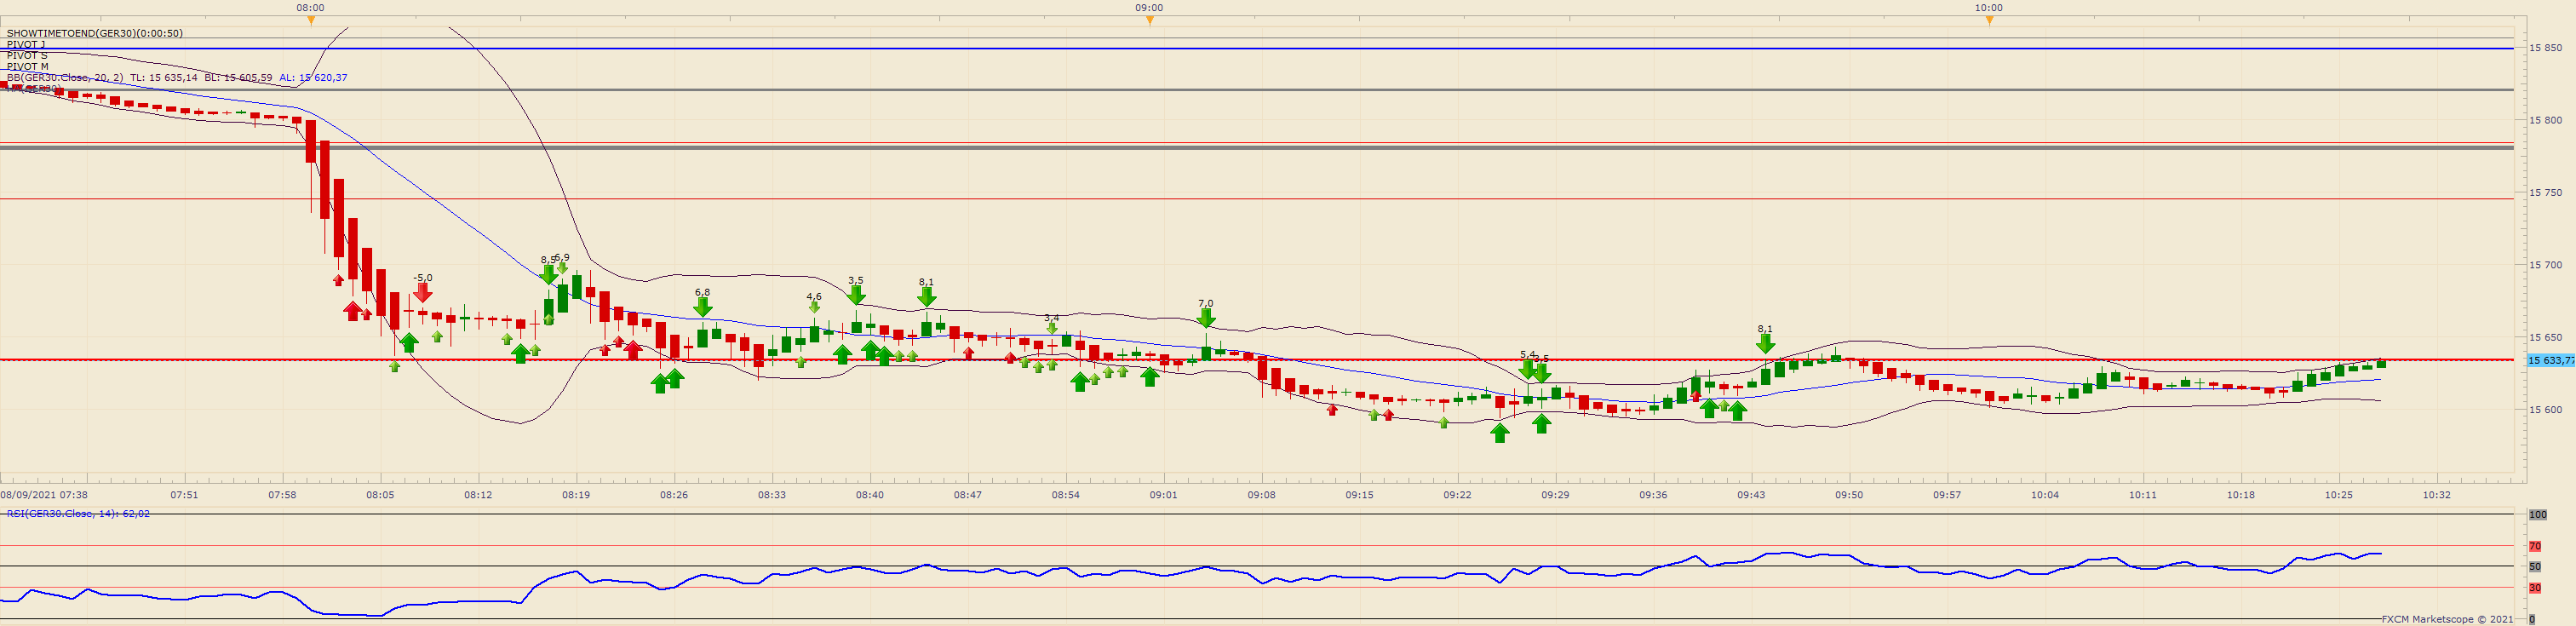Select the green down arrow labeled 5,4
2576x626 pixels.
(x=1527, y=369)
